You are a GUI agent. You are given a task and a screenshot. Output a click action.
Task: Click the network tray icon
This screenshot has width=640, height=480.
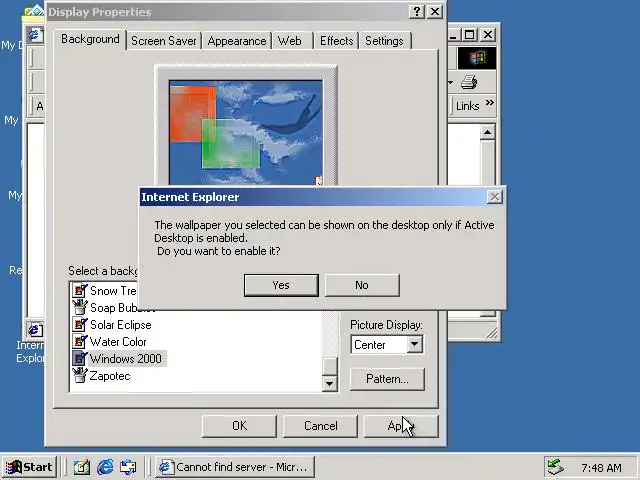(x=555, y=467)
